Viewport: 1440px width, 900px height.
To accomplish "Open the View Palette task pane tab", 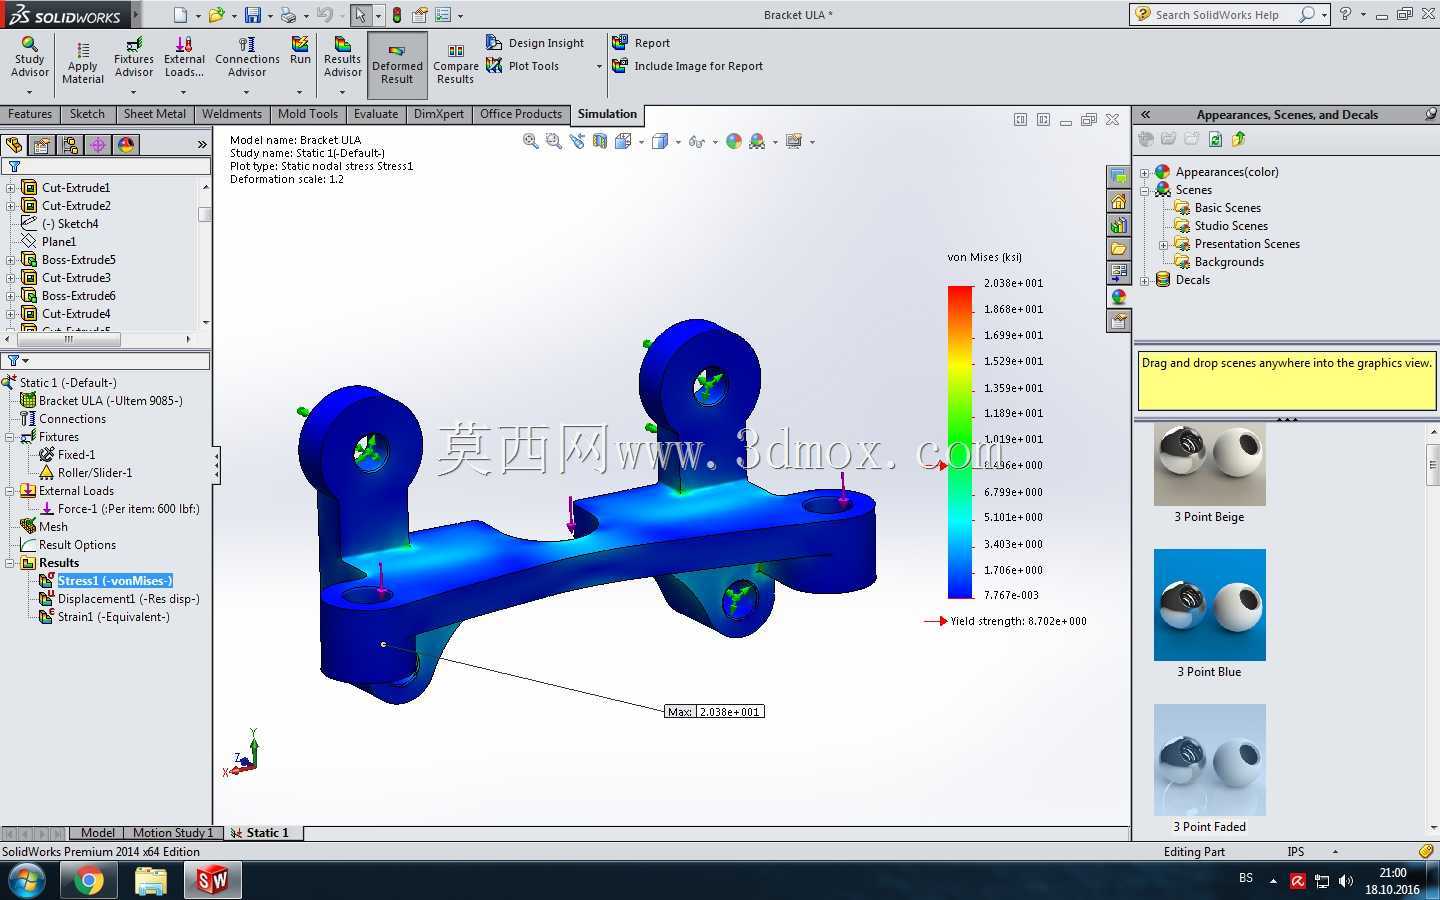I will click(x=1118, y=272).
